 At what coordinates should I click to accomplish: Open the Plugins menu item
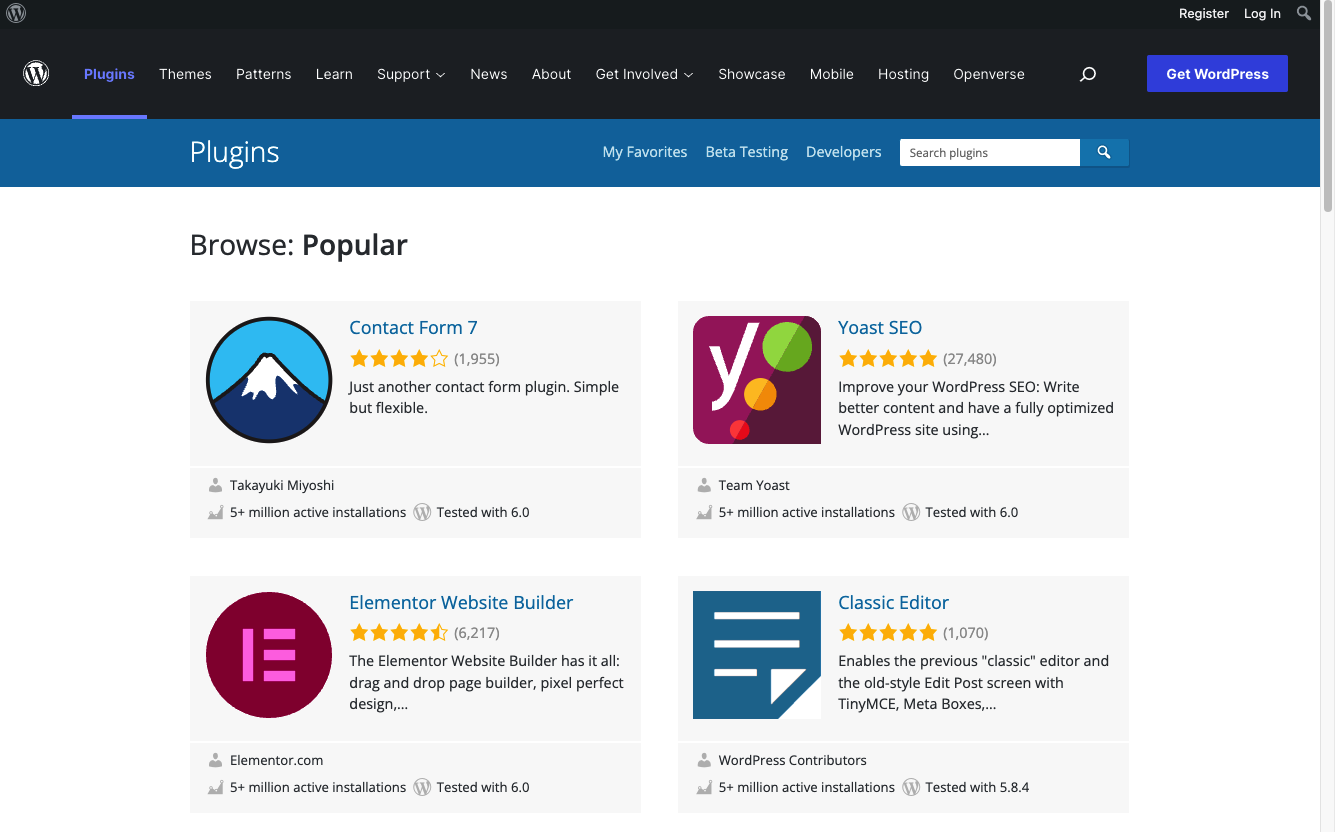click(x=109, y=74)
